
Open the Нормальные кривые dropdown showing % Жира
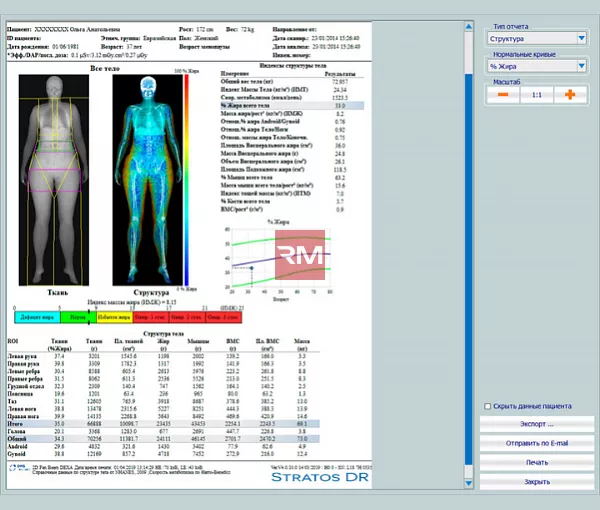click(537, 66)
